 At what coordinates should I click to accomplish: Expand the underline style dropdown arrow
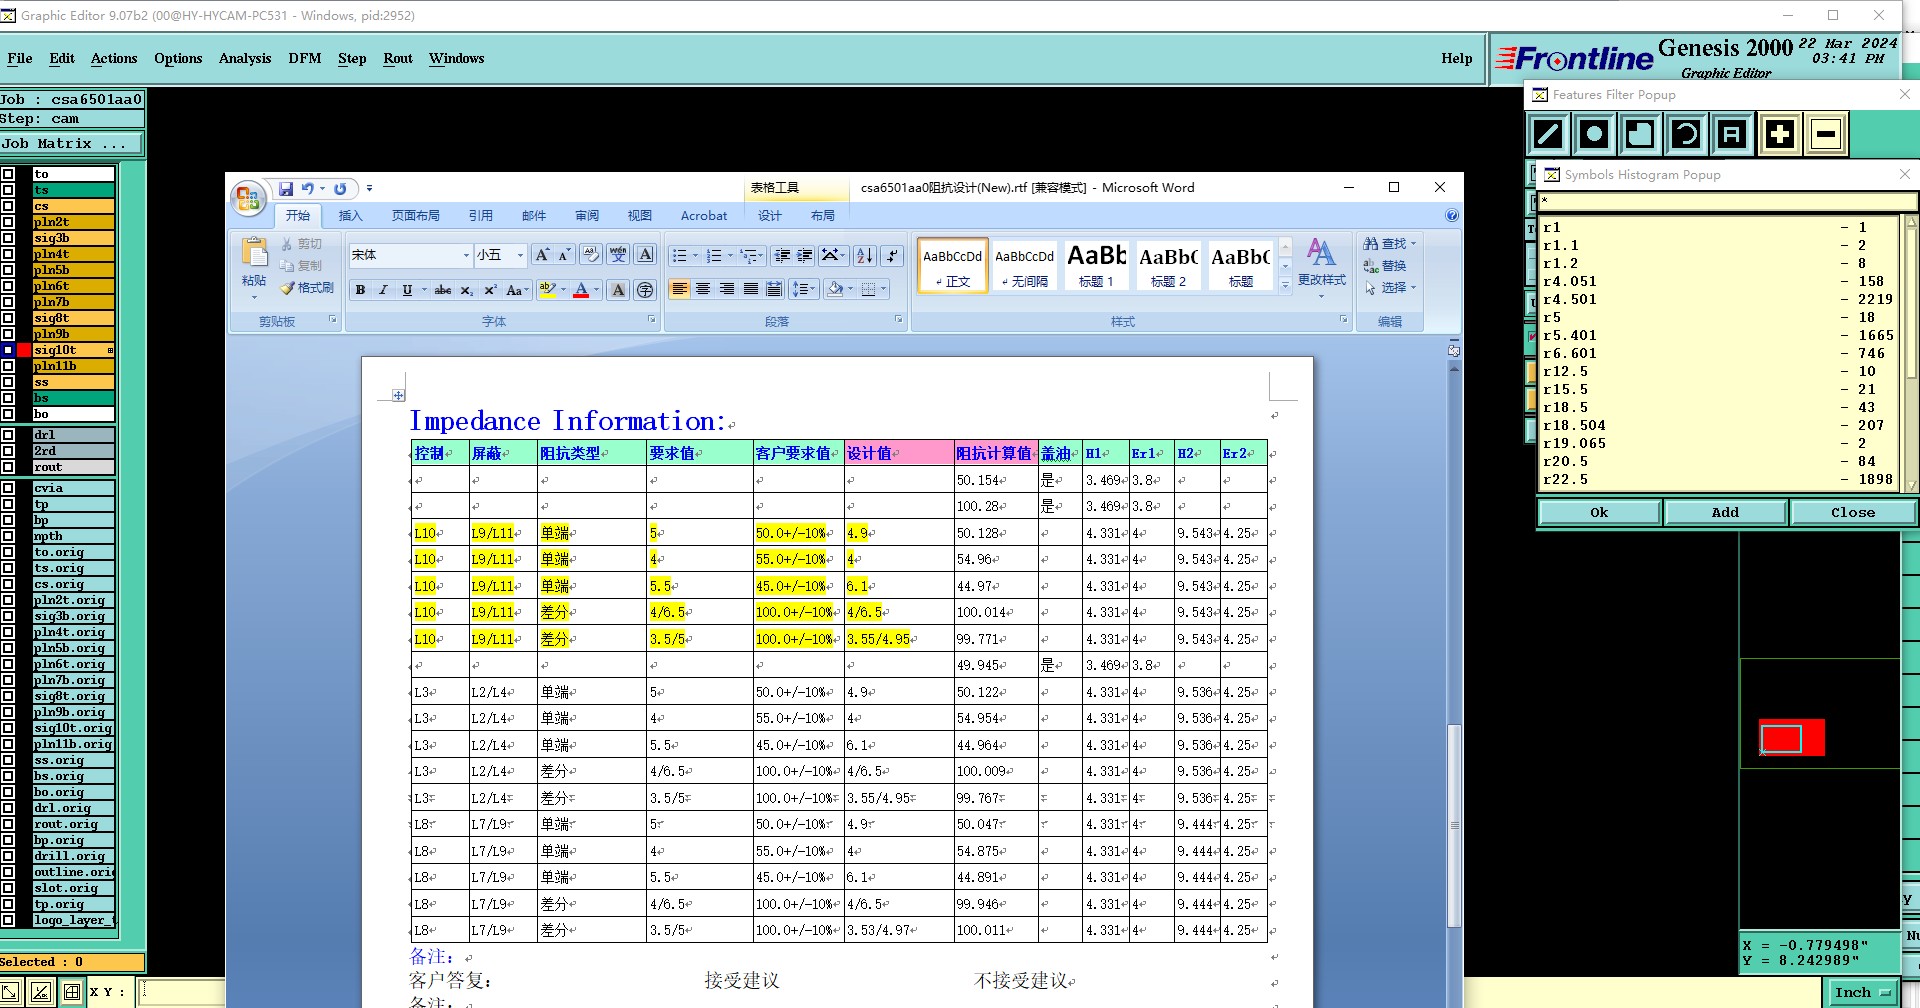click(x=424, y=290)
